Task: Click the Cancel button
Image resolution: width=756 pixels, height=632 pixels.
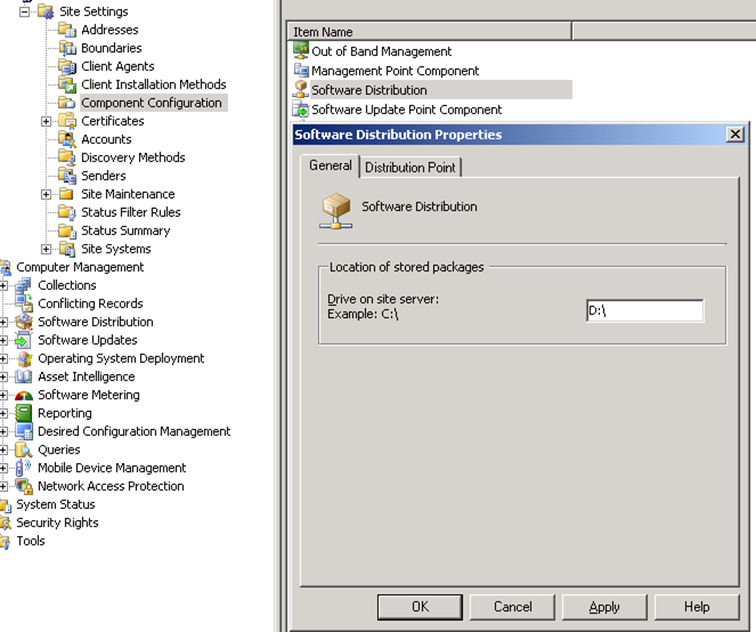Action: tap(513, 607)
